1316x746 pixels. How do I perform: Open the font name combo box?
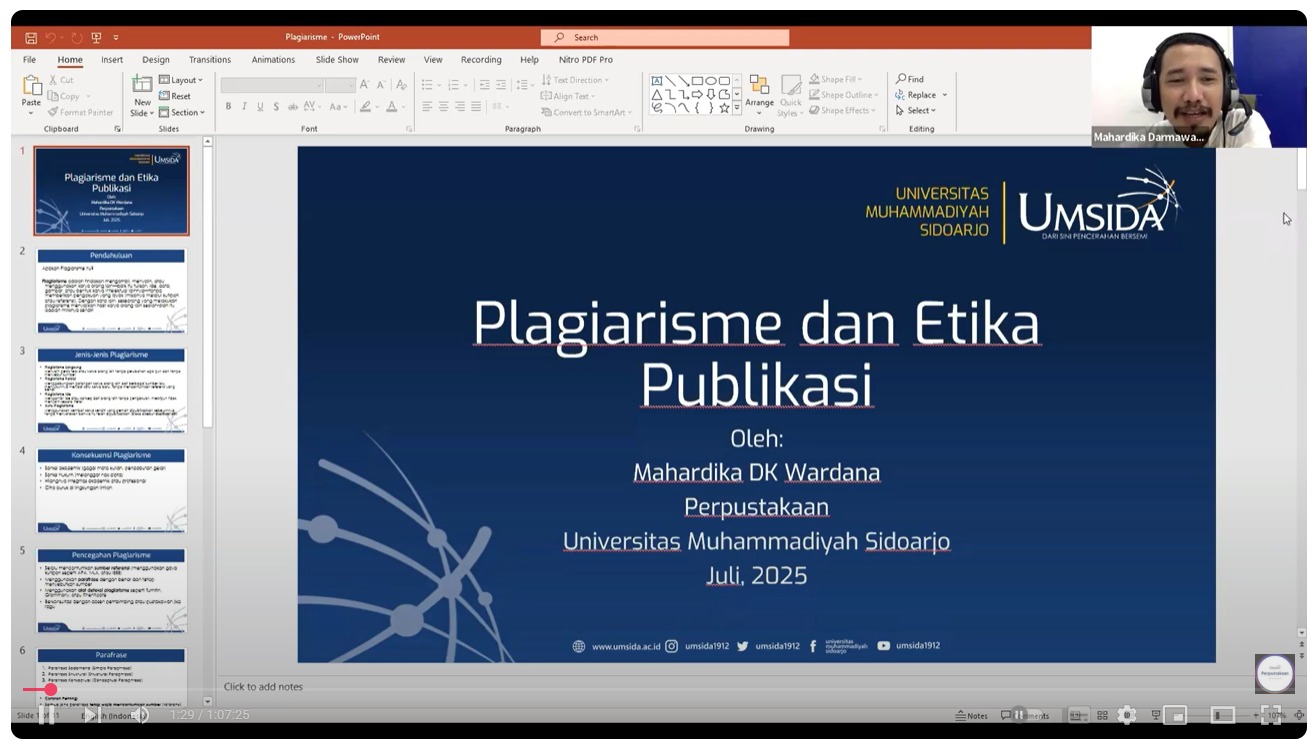tap(271, 85)
